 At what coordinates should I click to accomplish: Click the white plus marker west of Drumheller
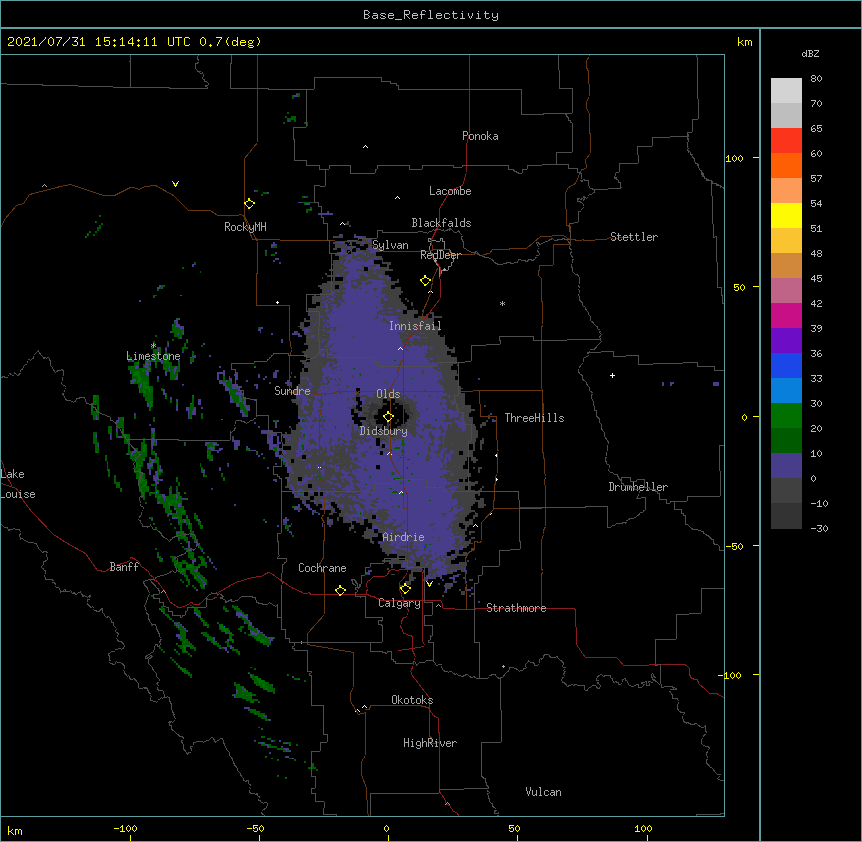pos(612,375)
